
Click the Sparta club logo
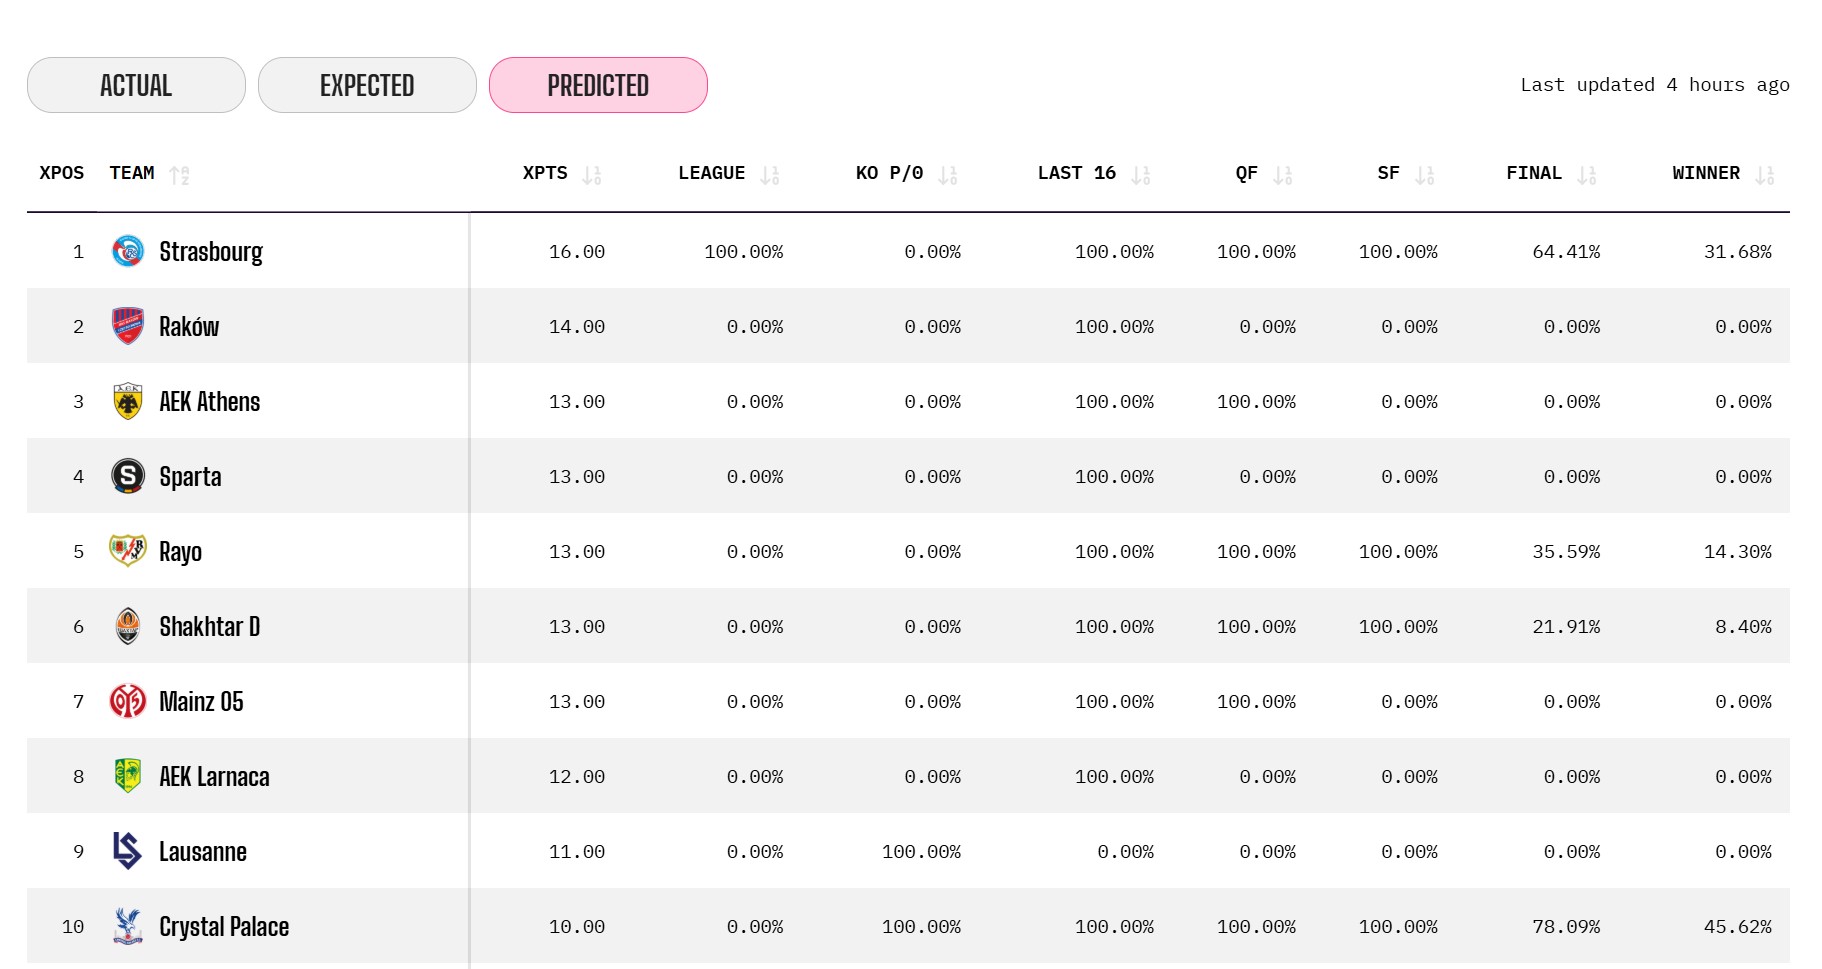(x=128, y=476)
